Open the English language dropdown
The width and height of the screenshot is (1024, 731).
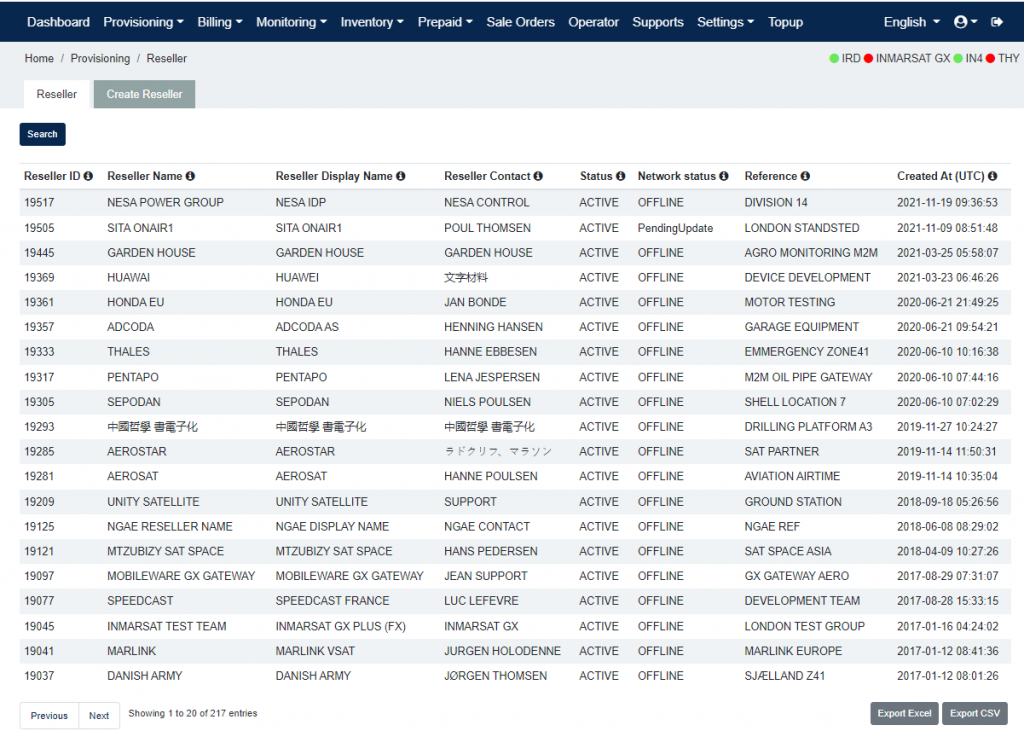912,22
